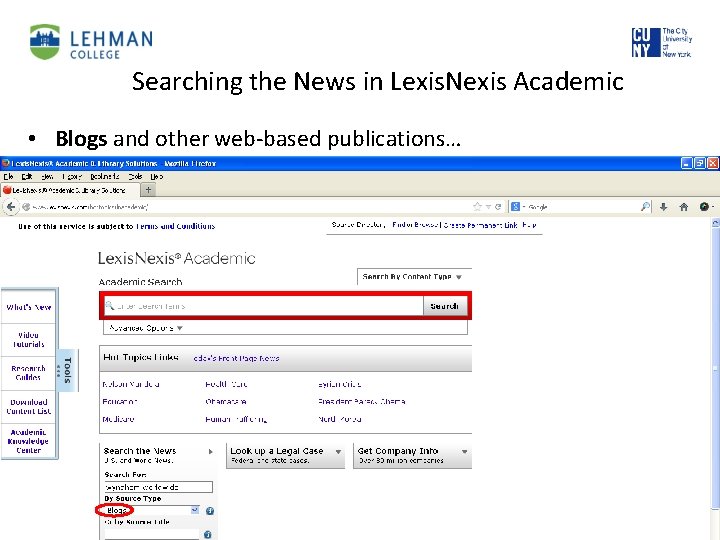
Task: Expand Advanced Options below search box
Action: pyautogui.click(x=146, y=328)
